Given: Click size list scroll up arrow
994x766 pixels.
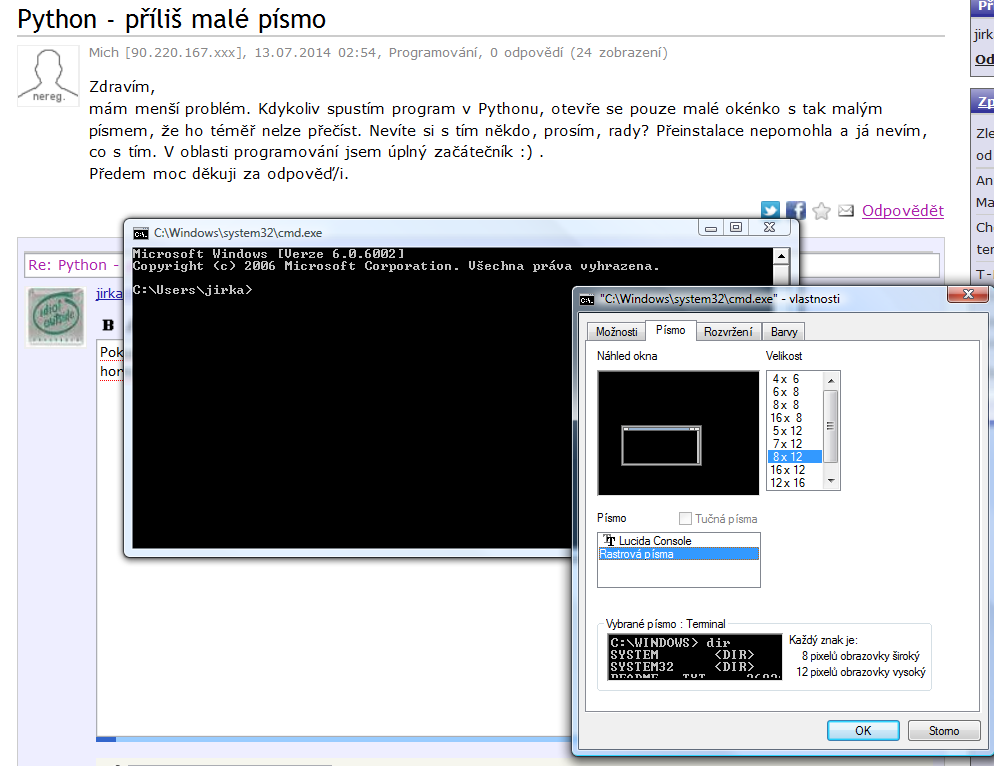Looking at the screenshot, I should coord(830,380).
